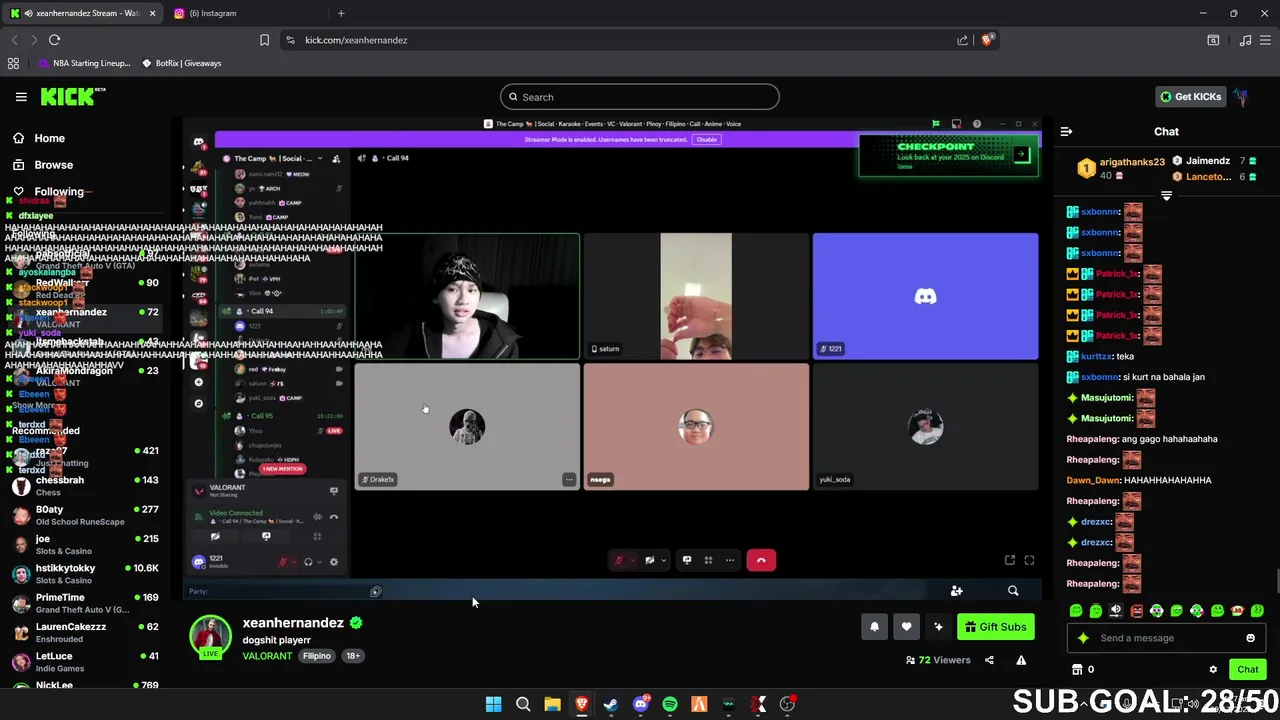Expand the pinned gifters arrow below the leaderboard
Viewport: 1280px width, 720px height.
(1166, 196)
